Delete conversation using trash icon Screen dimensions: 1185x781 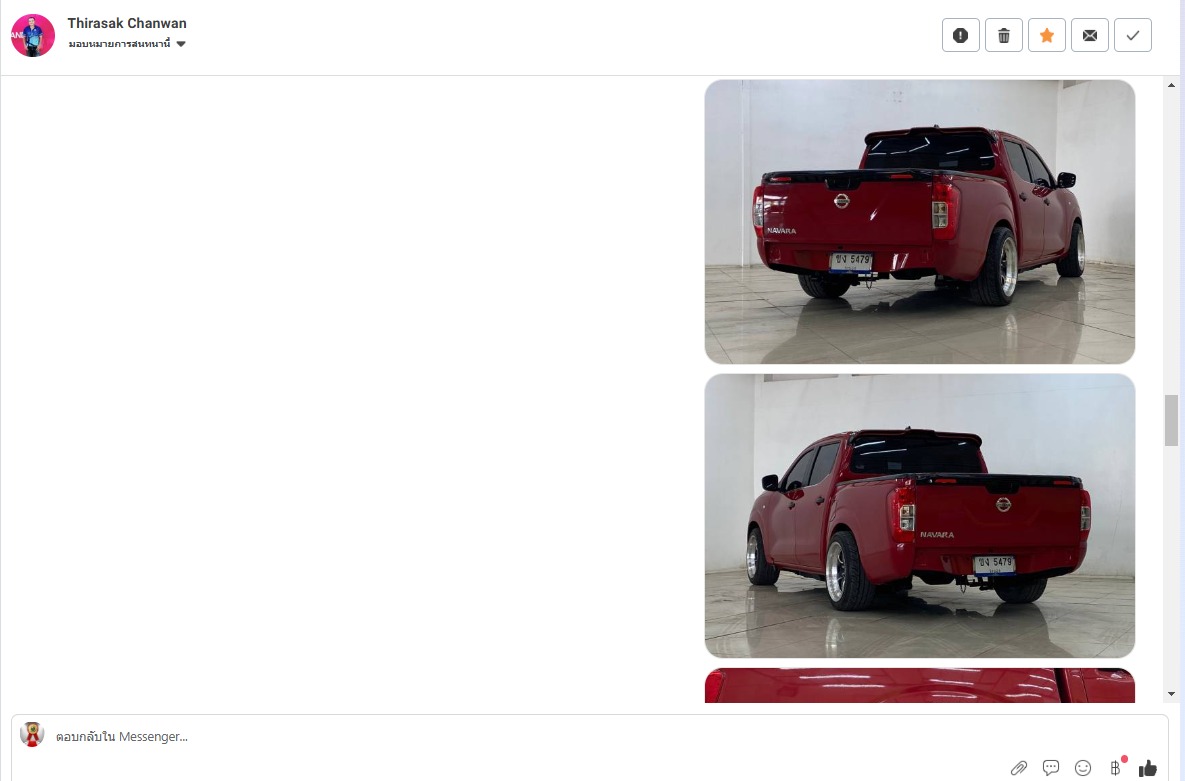pos(1004,35)
